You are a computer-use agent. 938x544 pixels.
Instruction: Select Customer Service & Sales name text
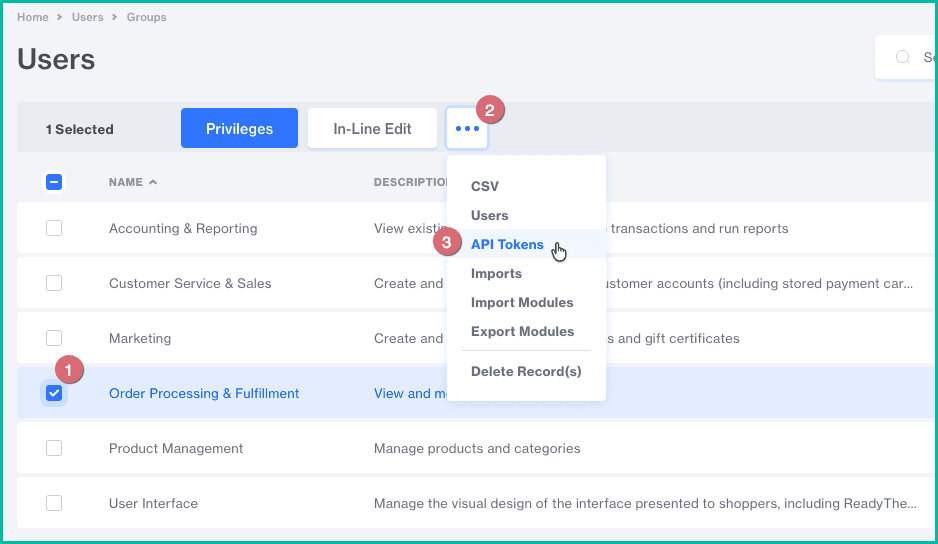[x=190, y=283]
